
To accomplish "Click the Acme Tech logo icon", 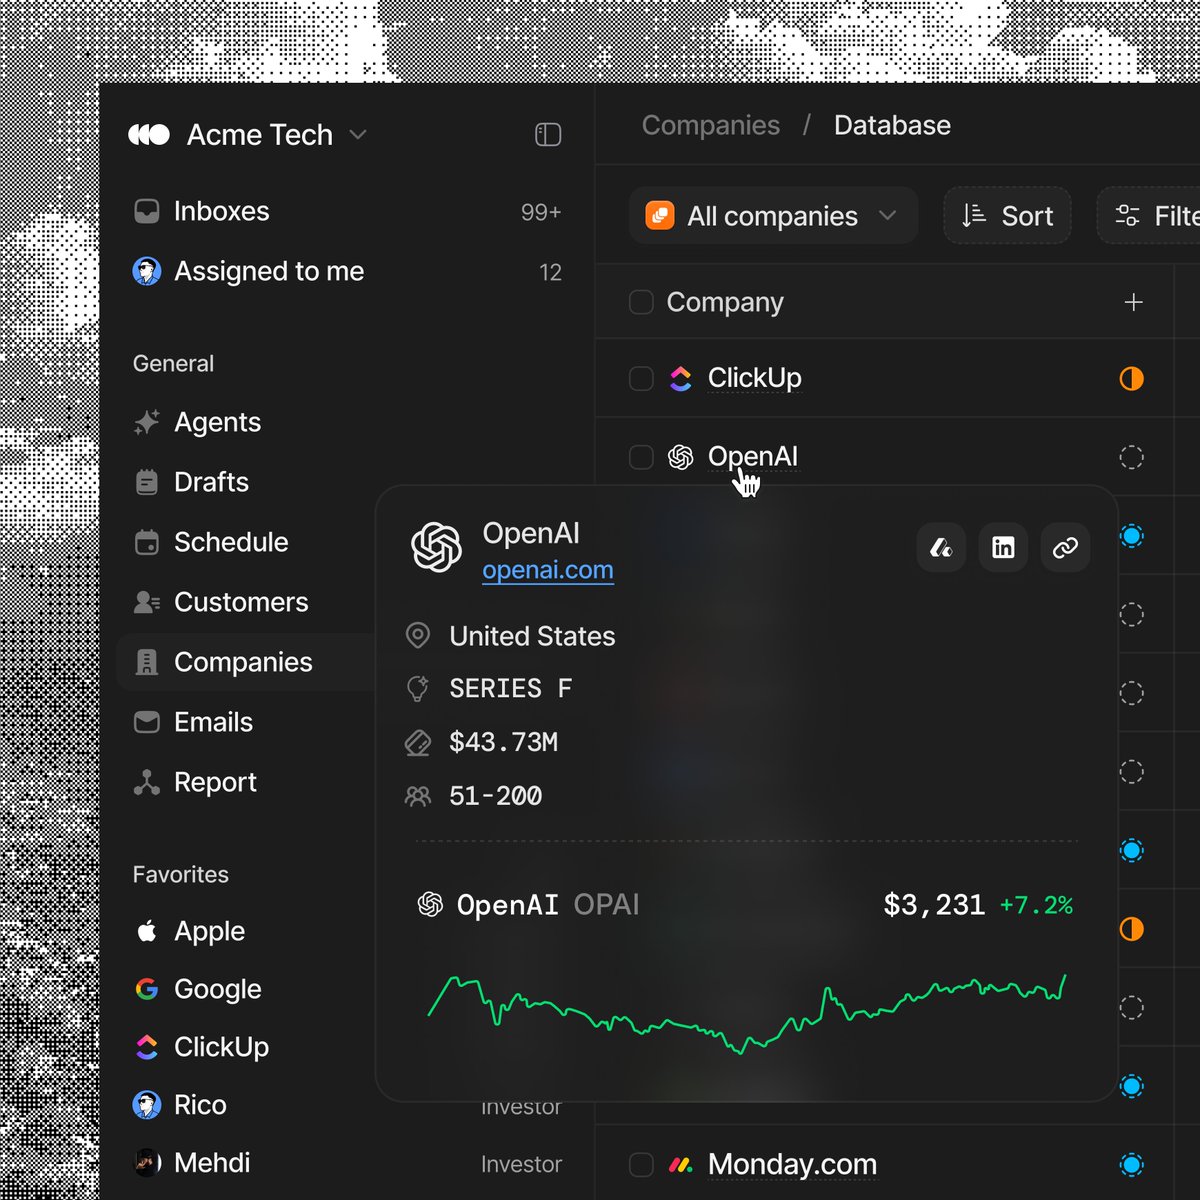I will coord(149,134).
